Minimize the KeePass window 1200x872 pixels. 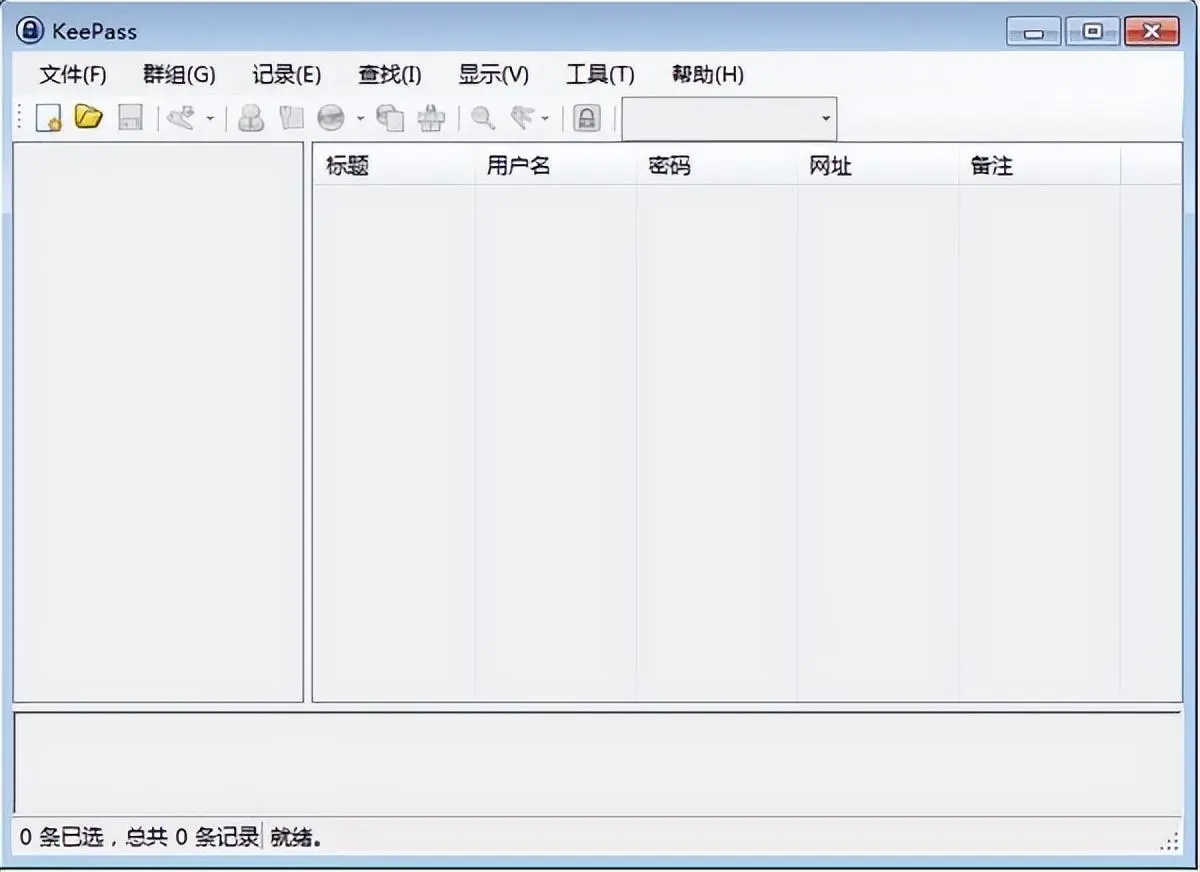pyautogui.click(x=1034, y=33)
